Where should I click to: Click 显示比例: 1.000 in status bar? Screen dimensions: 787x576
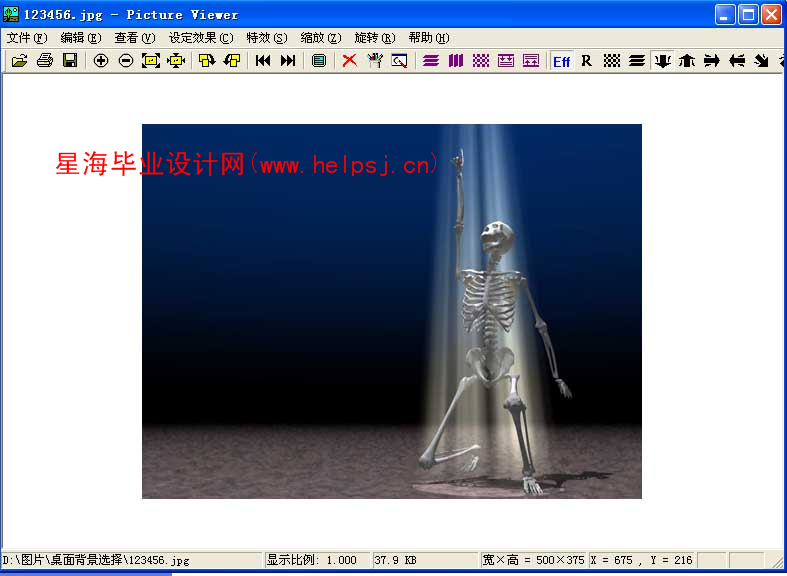point(312,560)
